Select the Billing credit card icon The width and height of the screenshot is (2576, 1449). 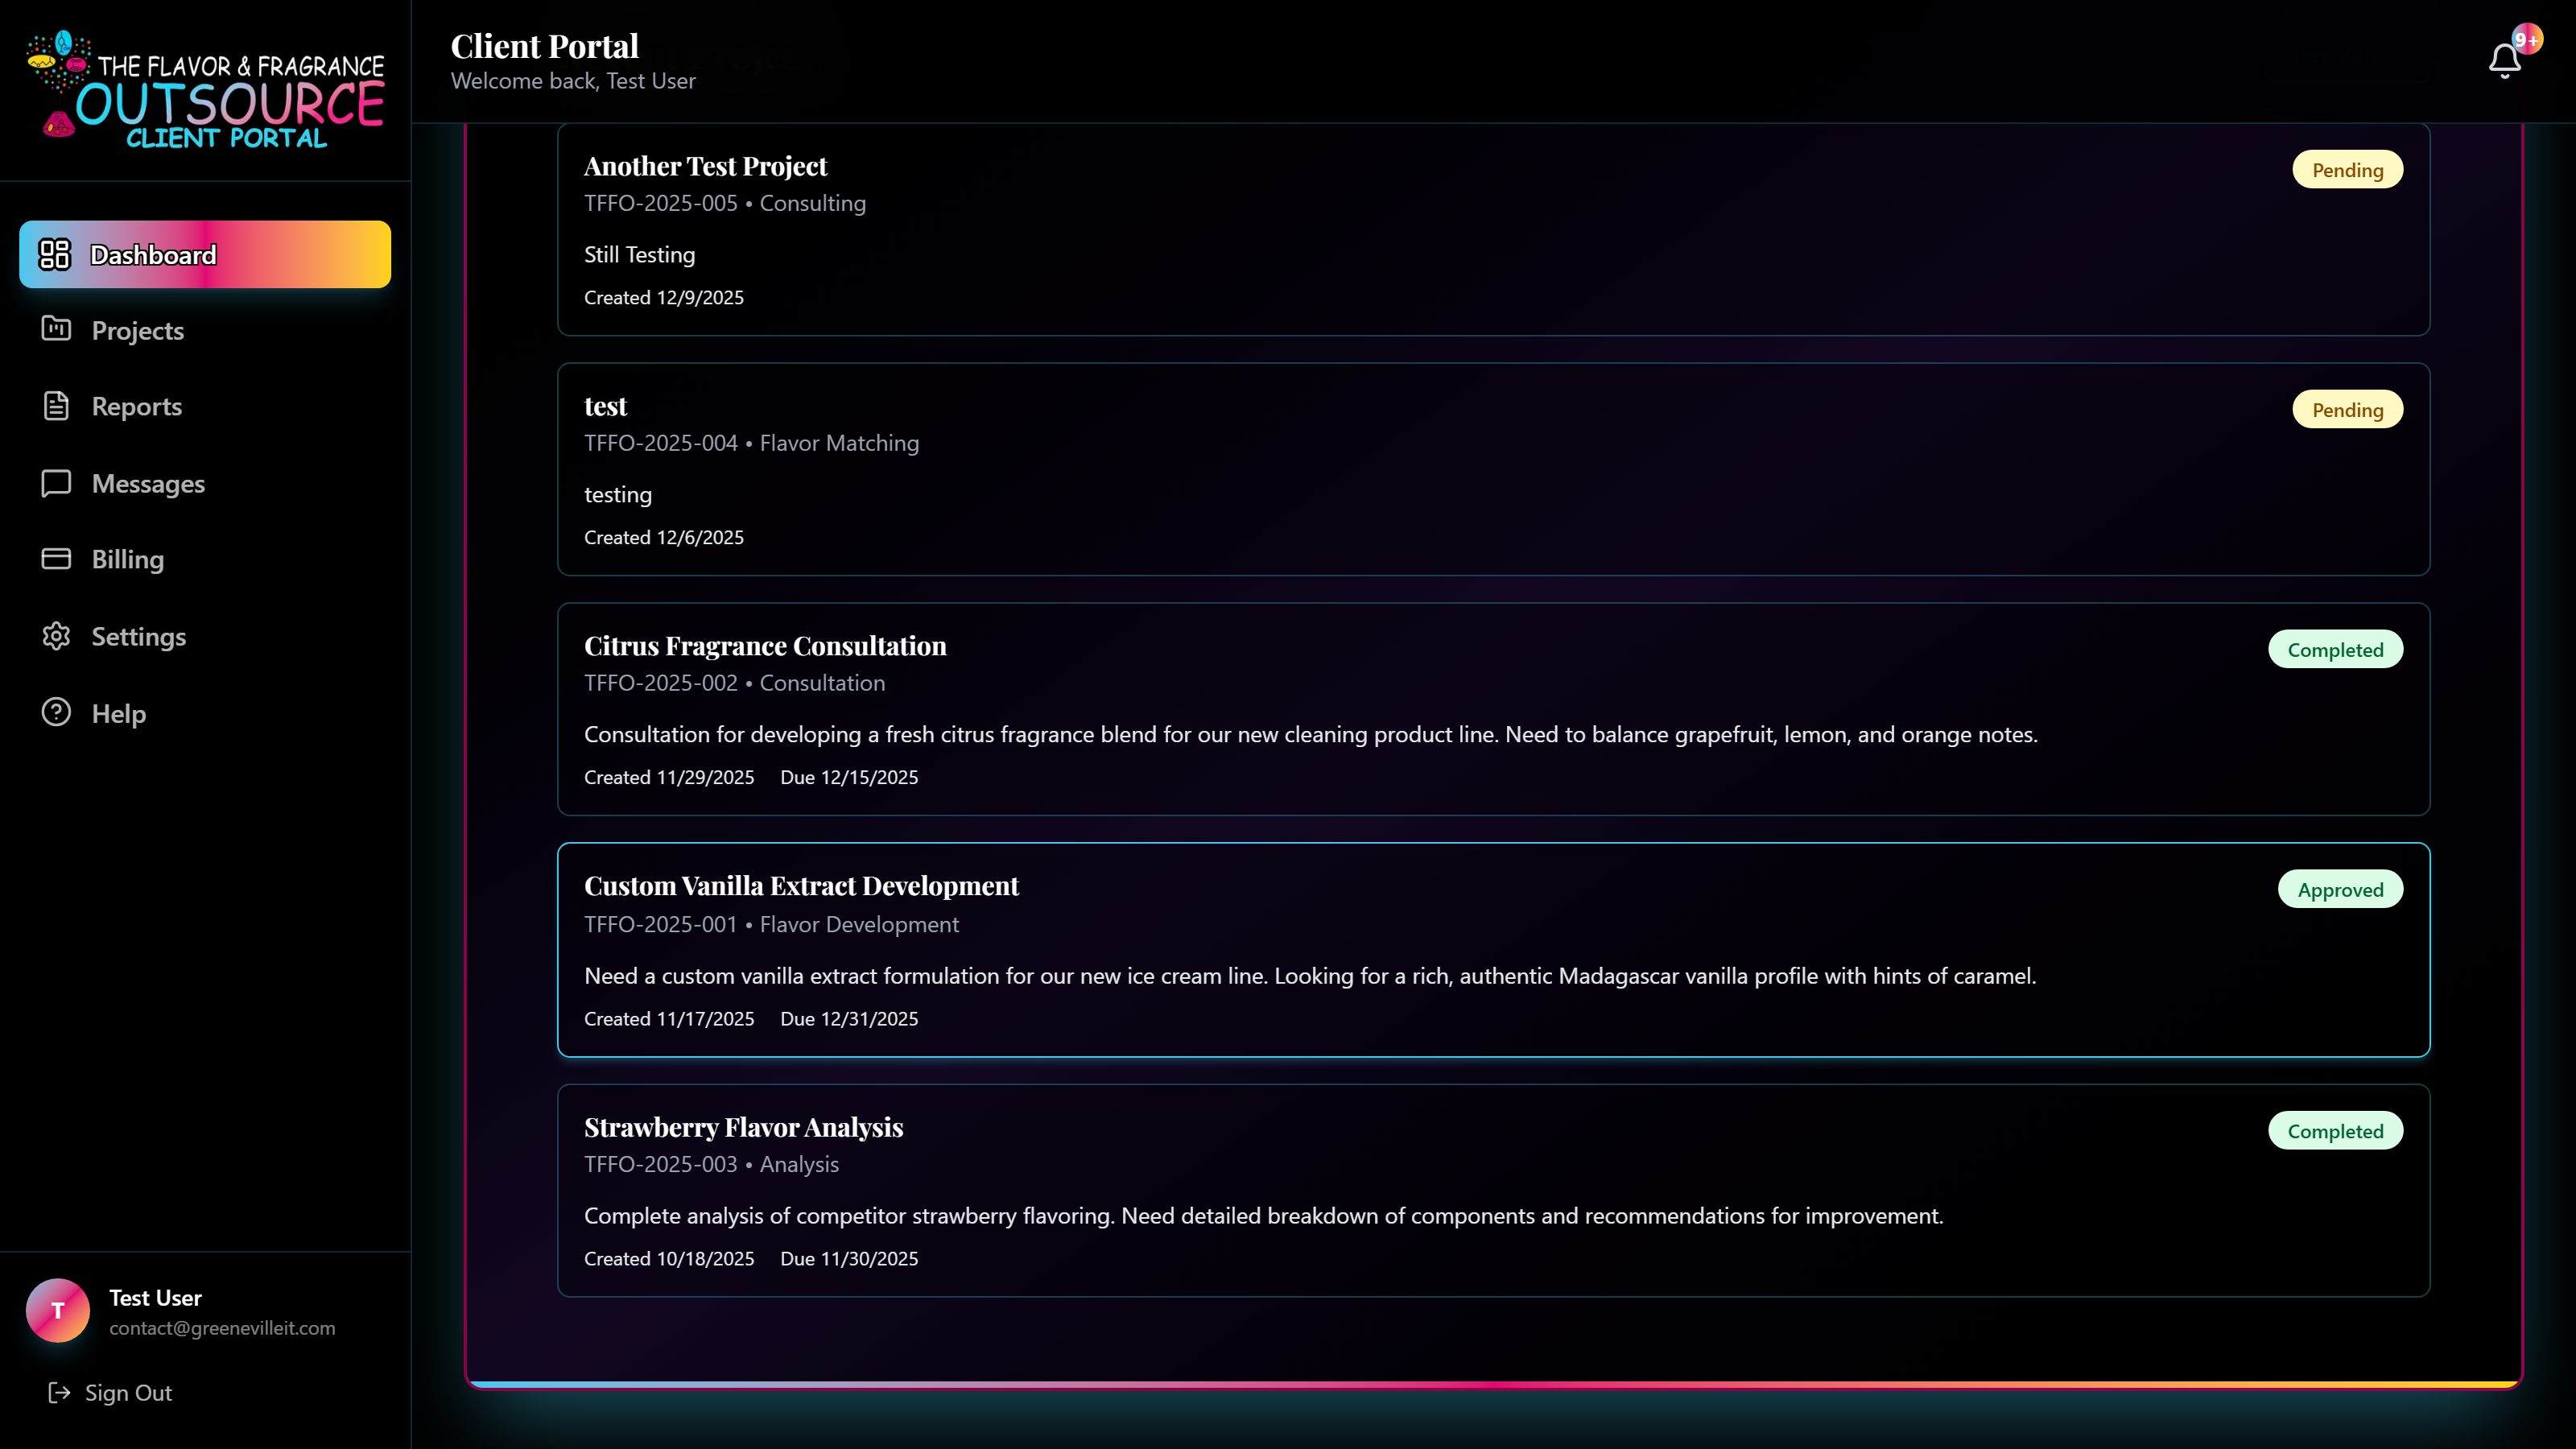pyautogui.click(x=55, y=559)
